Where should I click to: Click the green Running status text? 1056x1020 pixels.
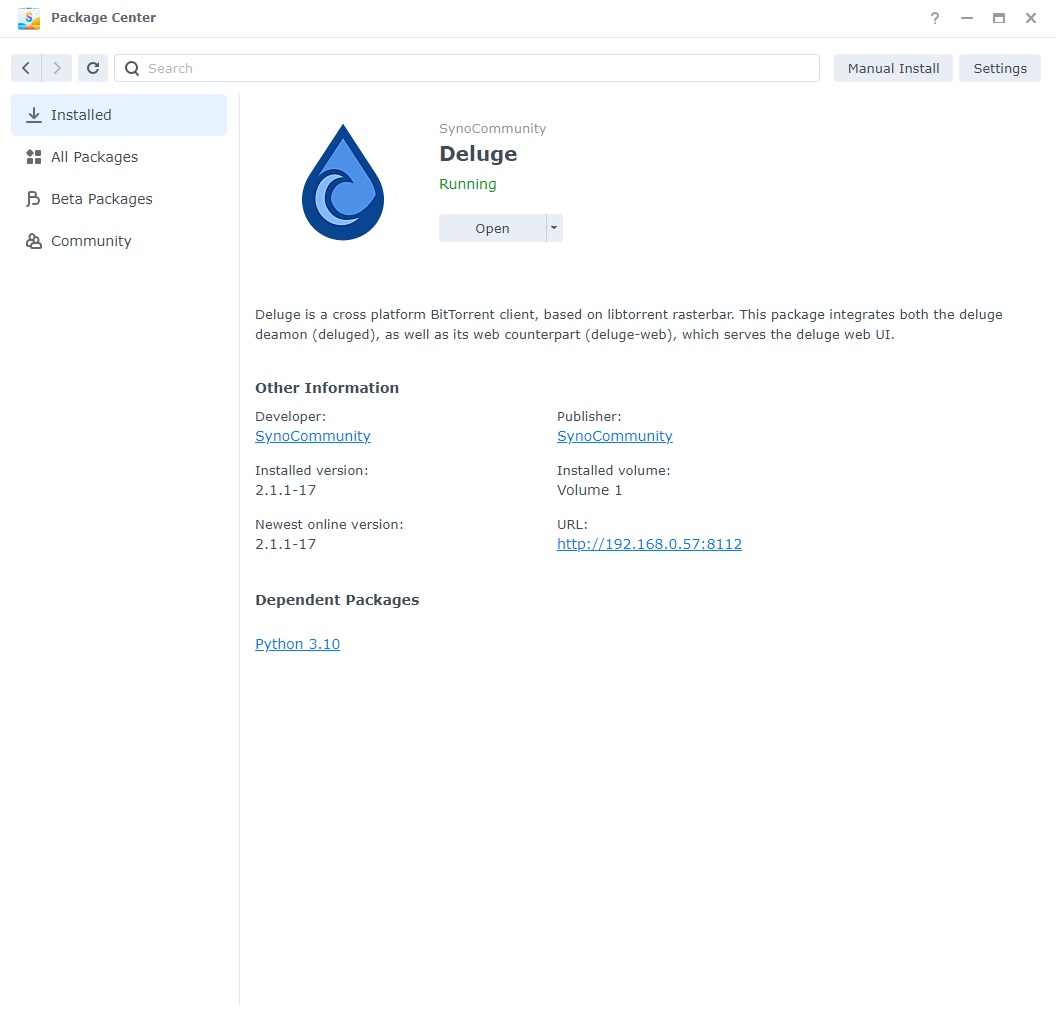coord(467,184)
